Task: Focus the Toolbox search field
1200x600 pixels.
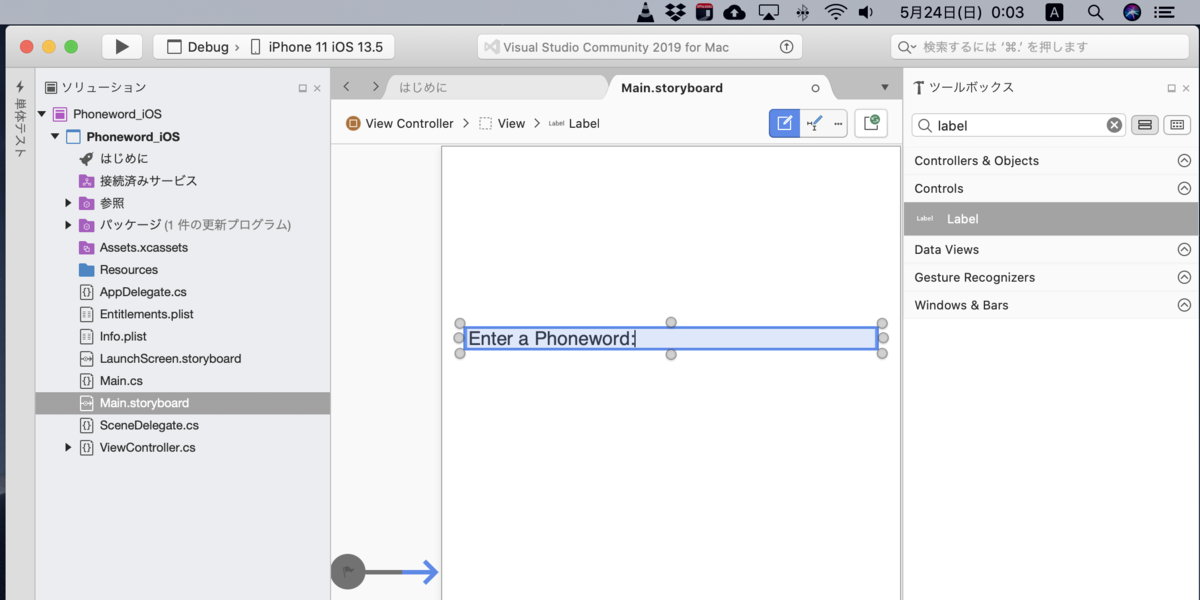Action: click(x=1018, y=125)
